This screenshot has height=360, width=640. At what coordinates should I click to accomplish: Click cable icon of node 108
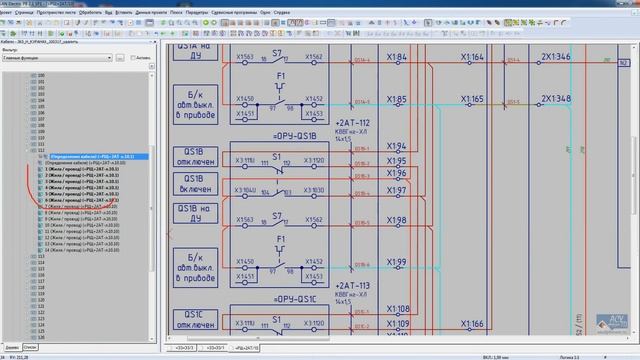point(33,125)
